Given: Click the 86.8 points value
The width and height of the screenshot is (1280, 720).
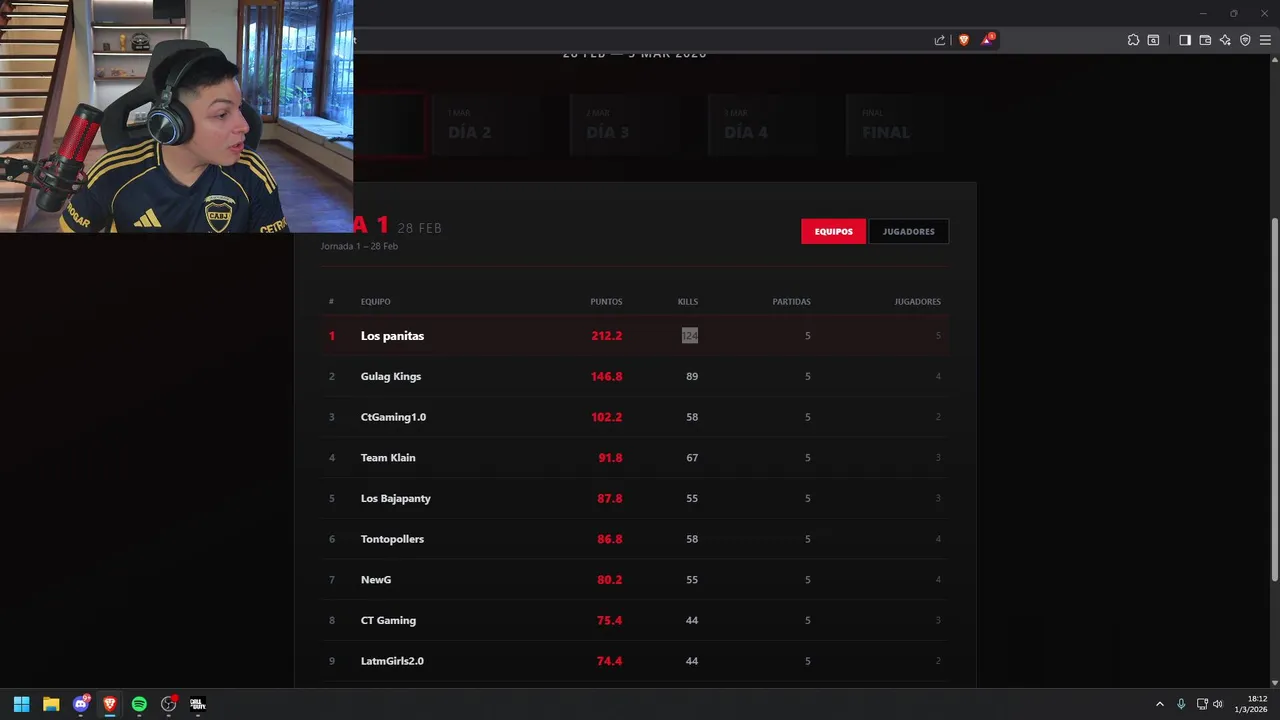Looking at the screenshot, I should 610,539.
